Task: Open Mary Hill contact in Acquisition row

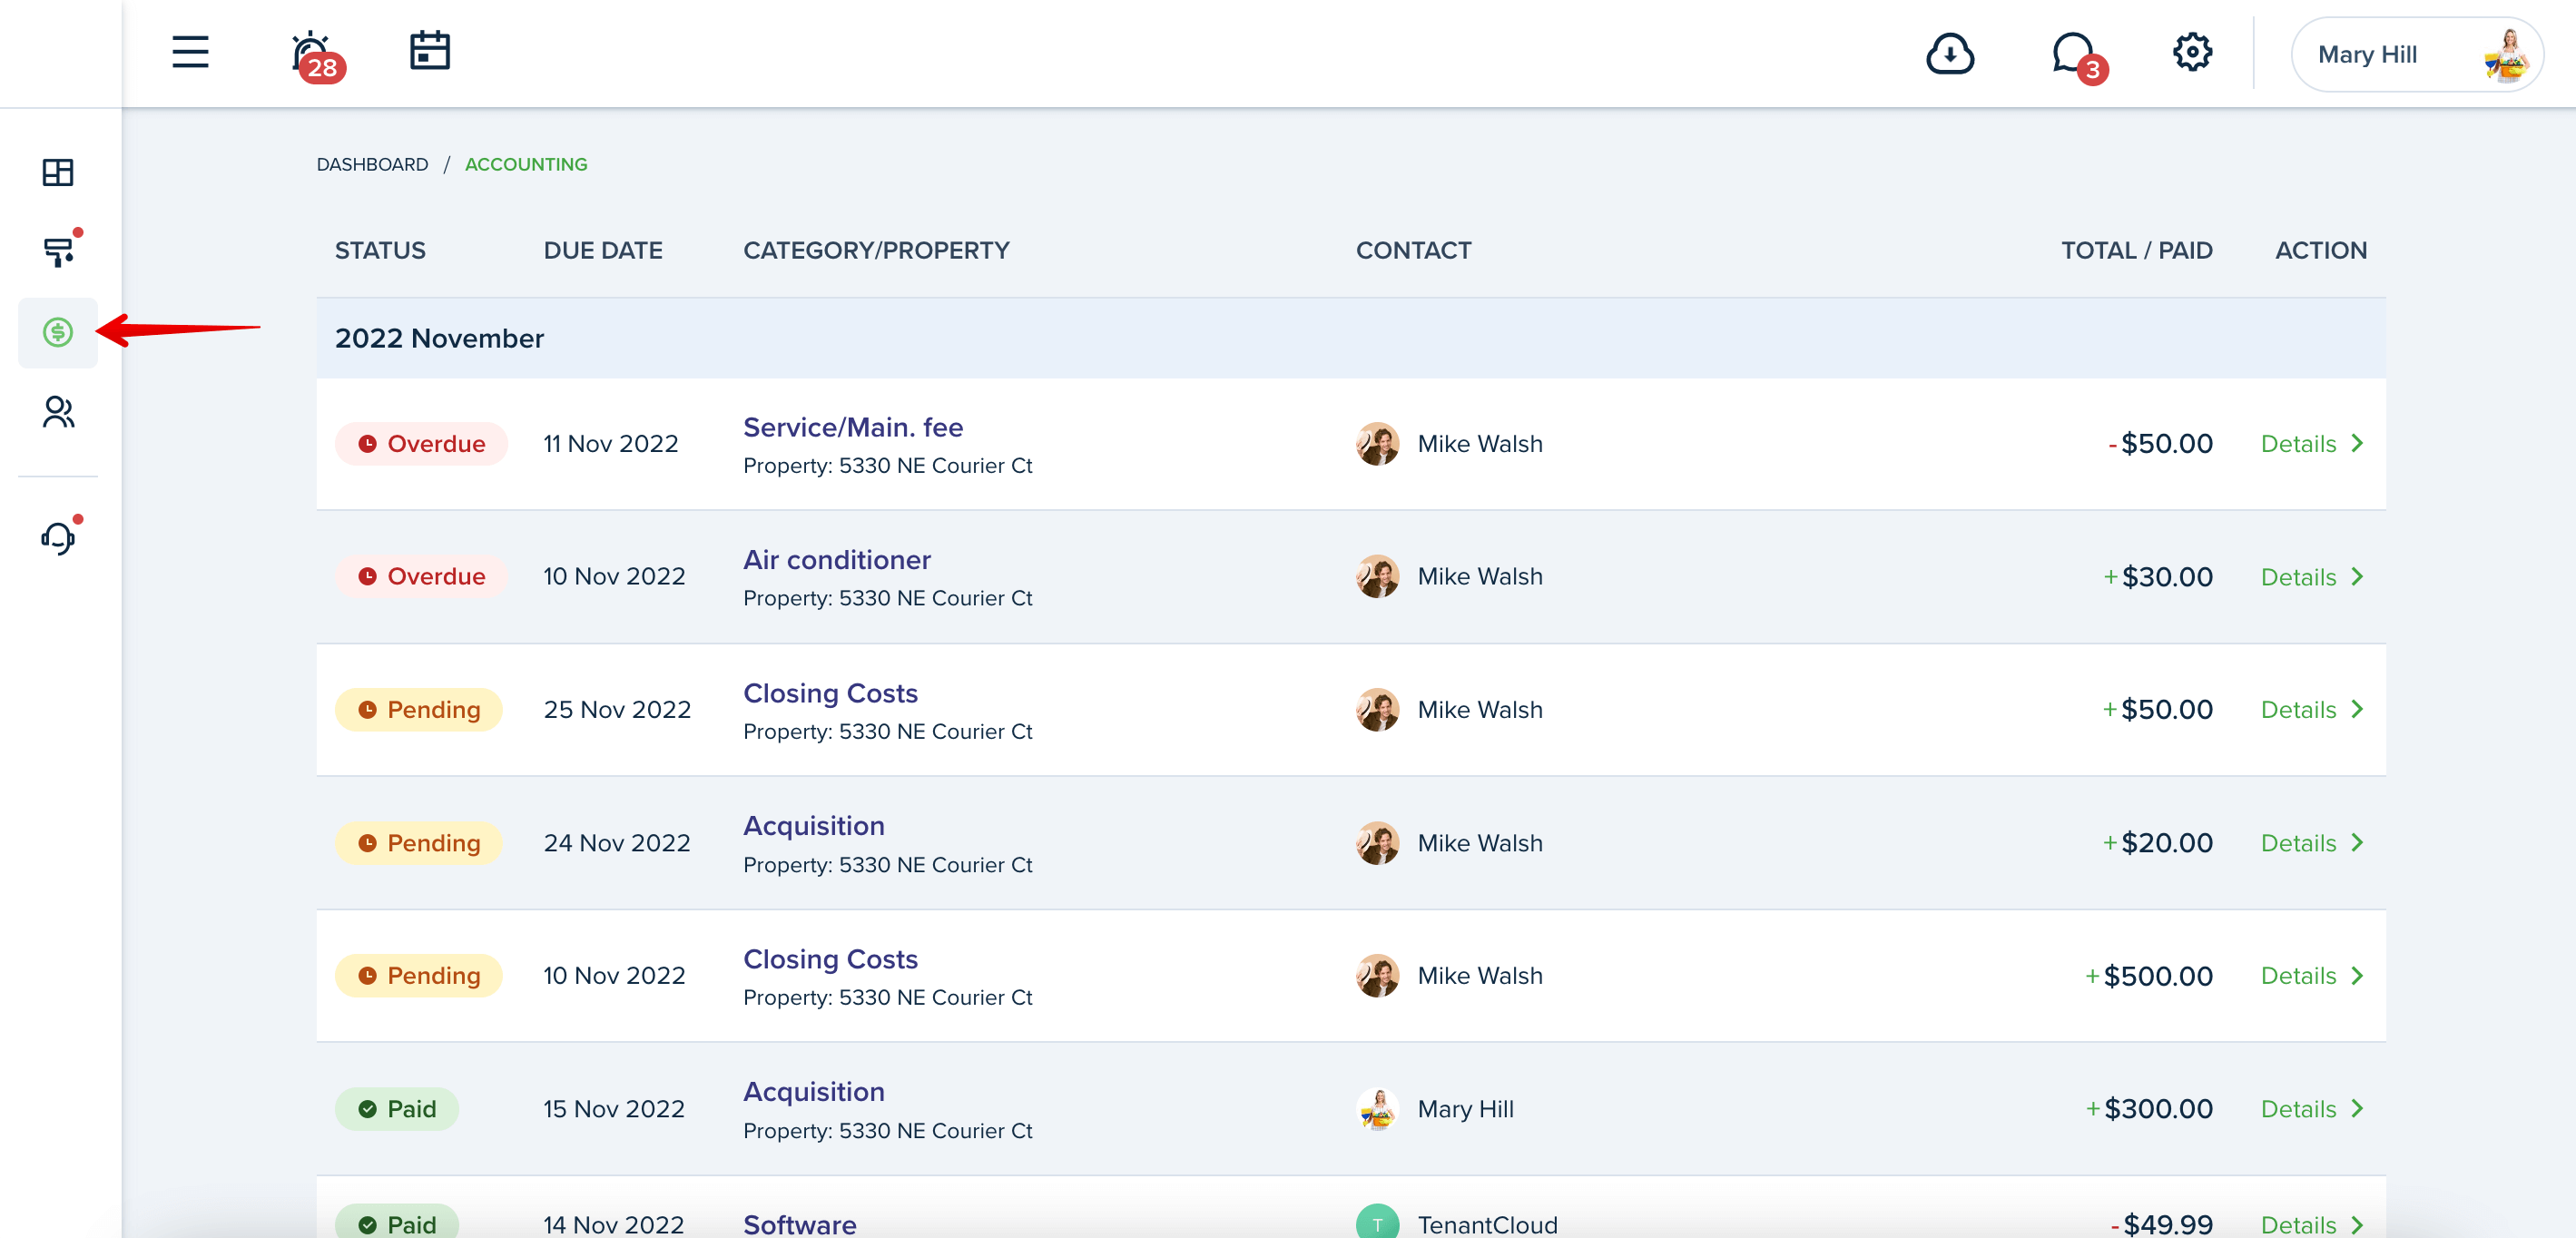Action: [1465, 1109]
